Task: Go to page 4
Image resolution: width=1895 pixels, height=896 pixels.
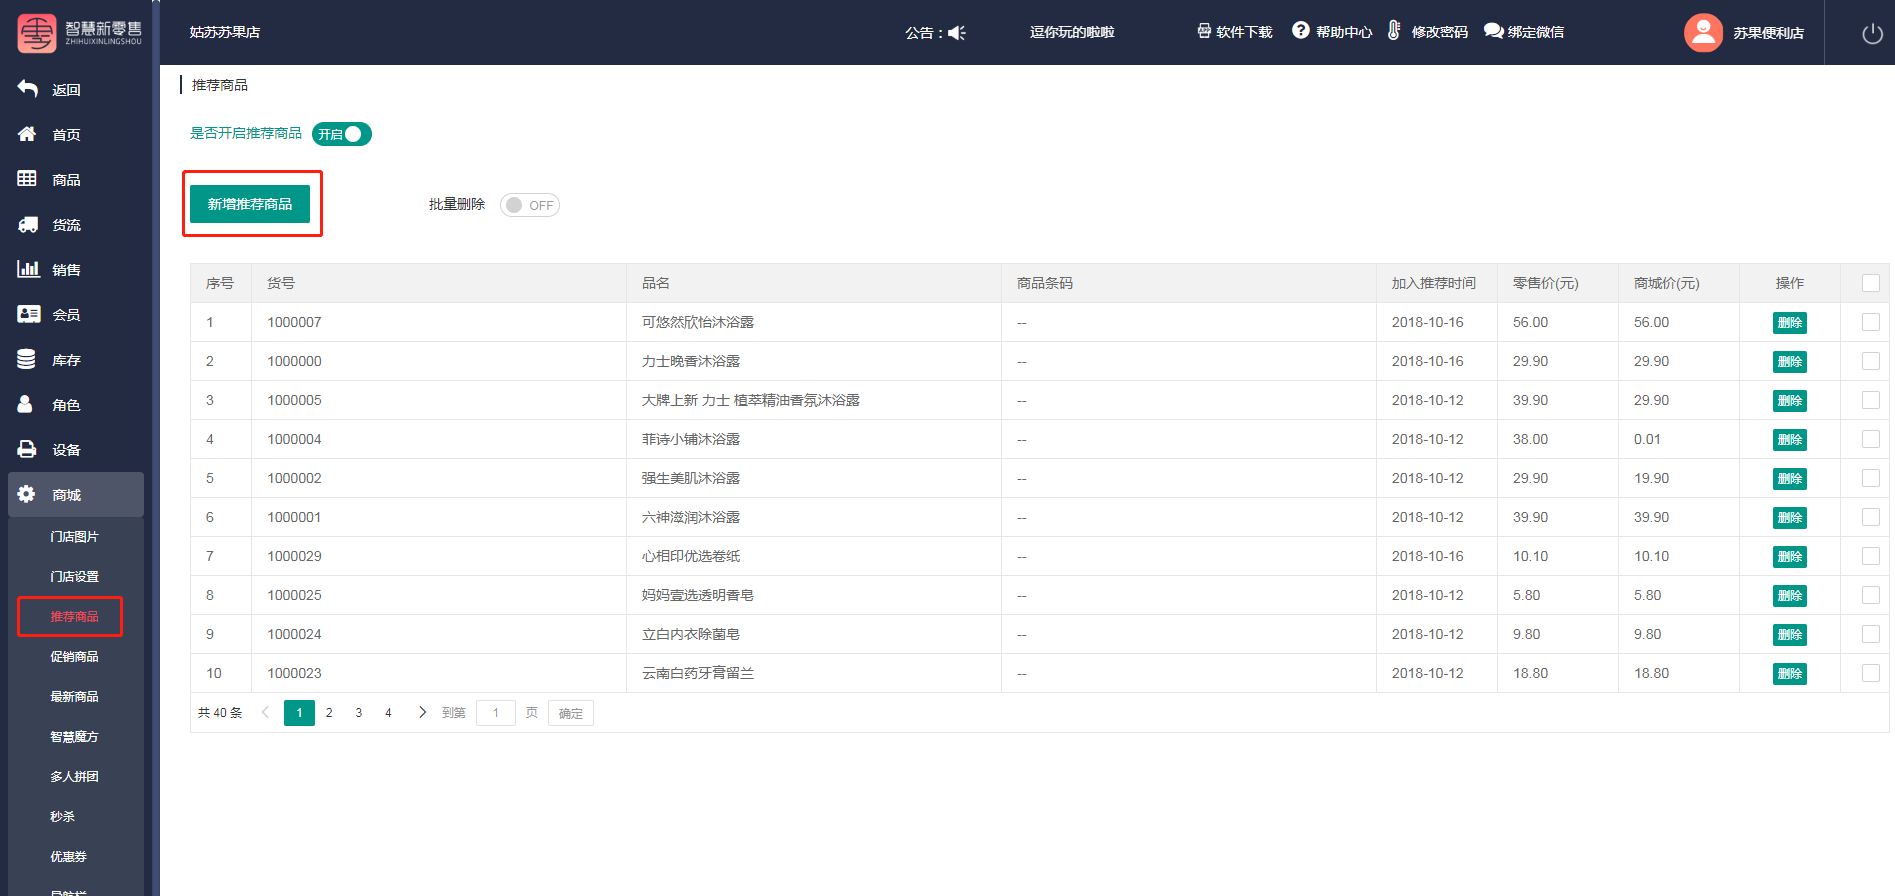Action: coord(389,712)
